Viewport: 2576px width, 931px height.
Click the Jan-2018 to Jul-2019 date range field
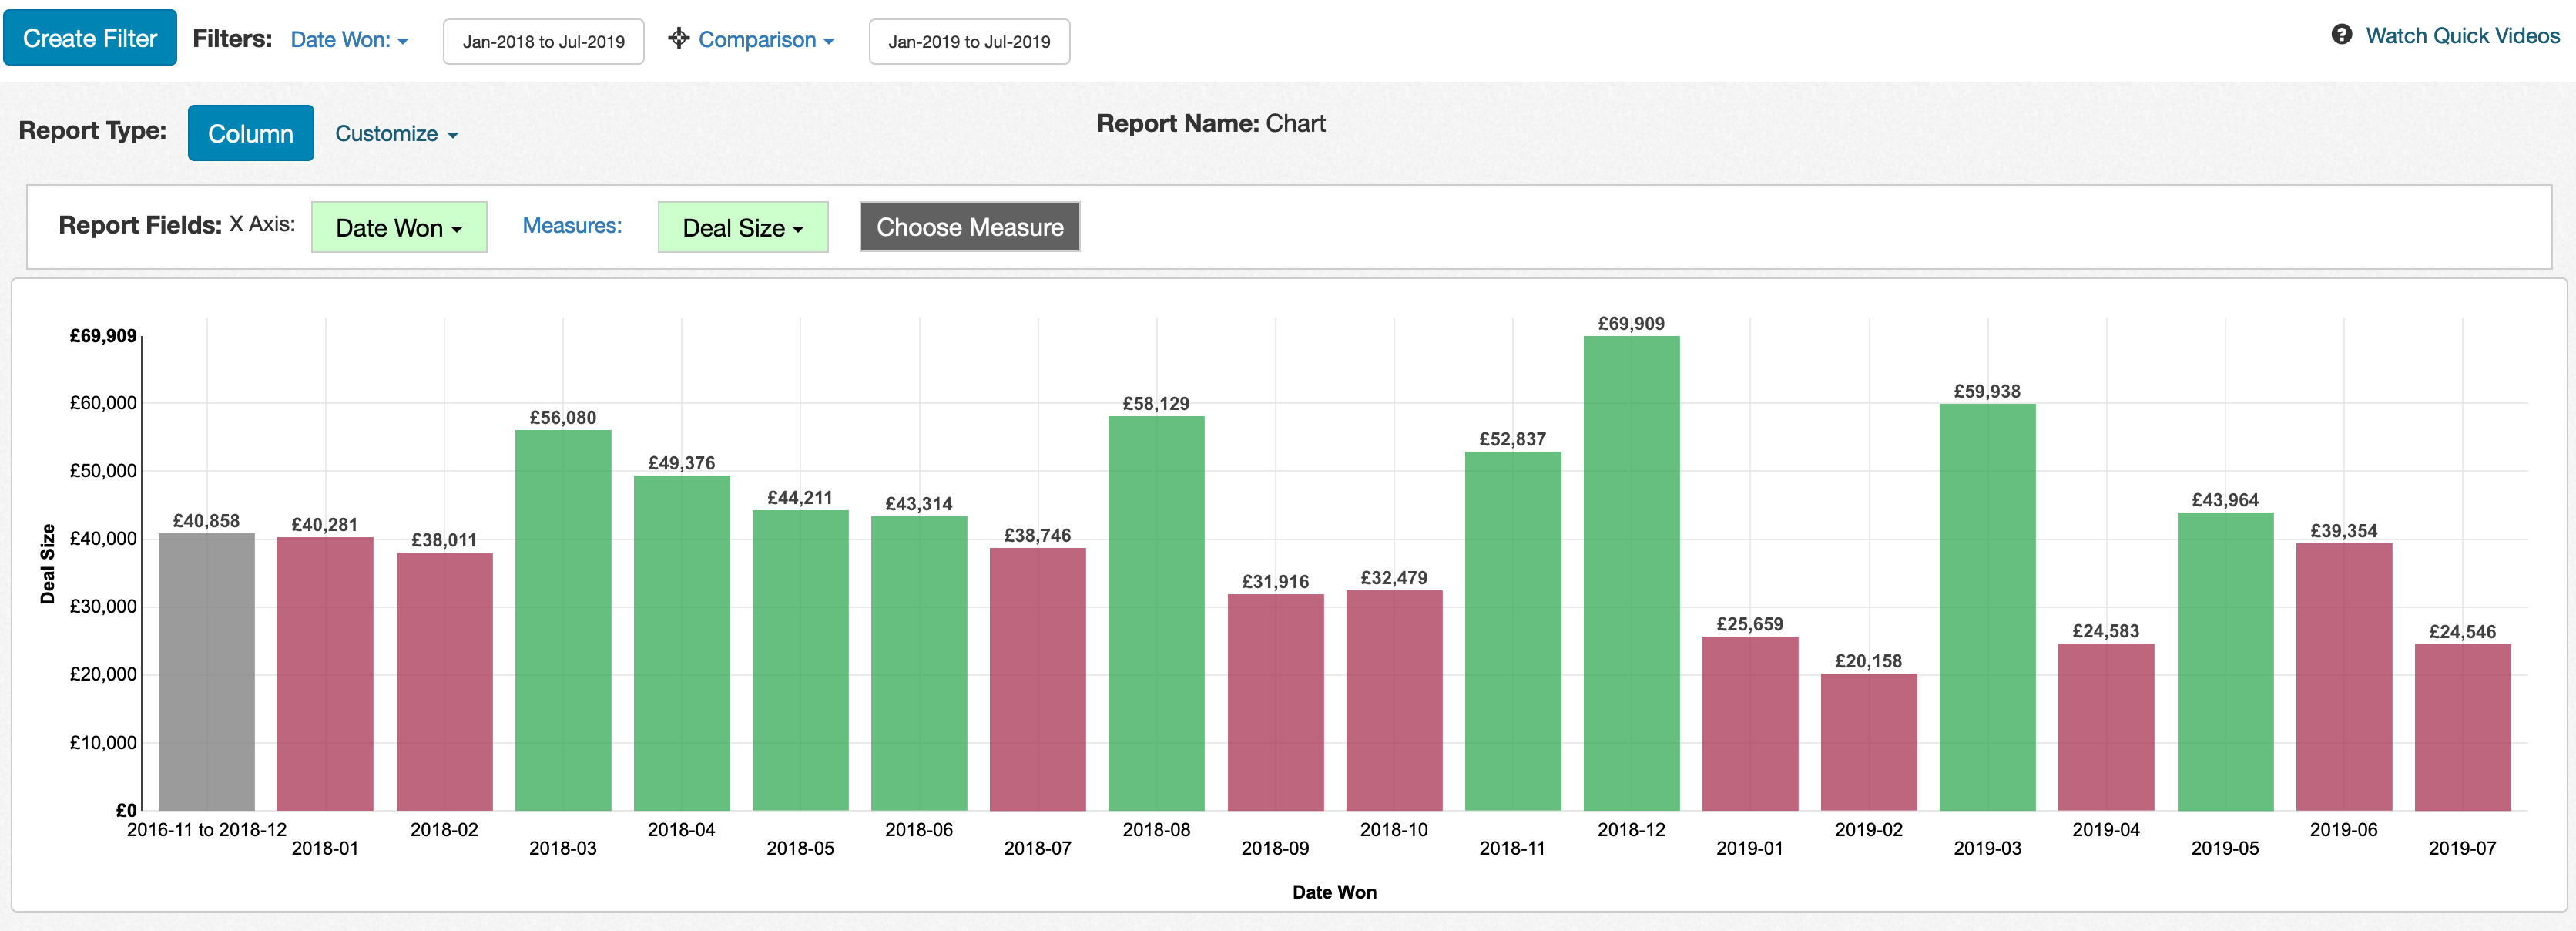pos(543,42)
